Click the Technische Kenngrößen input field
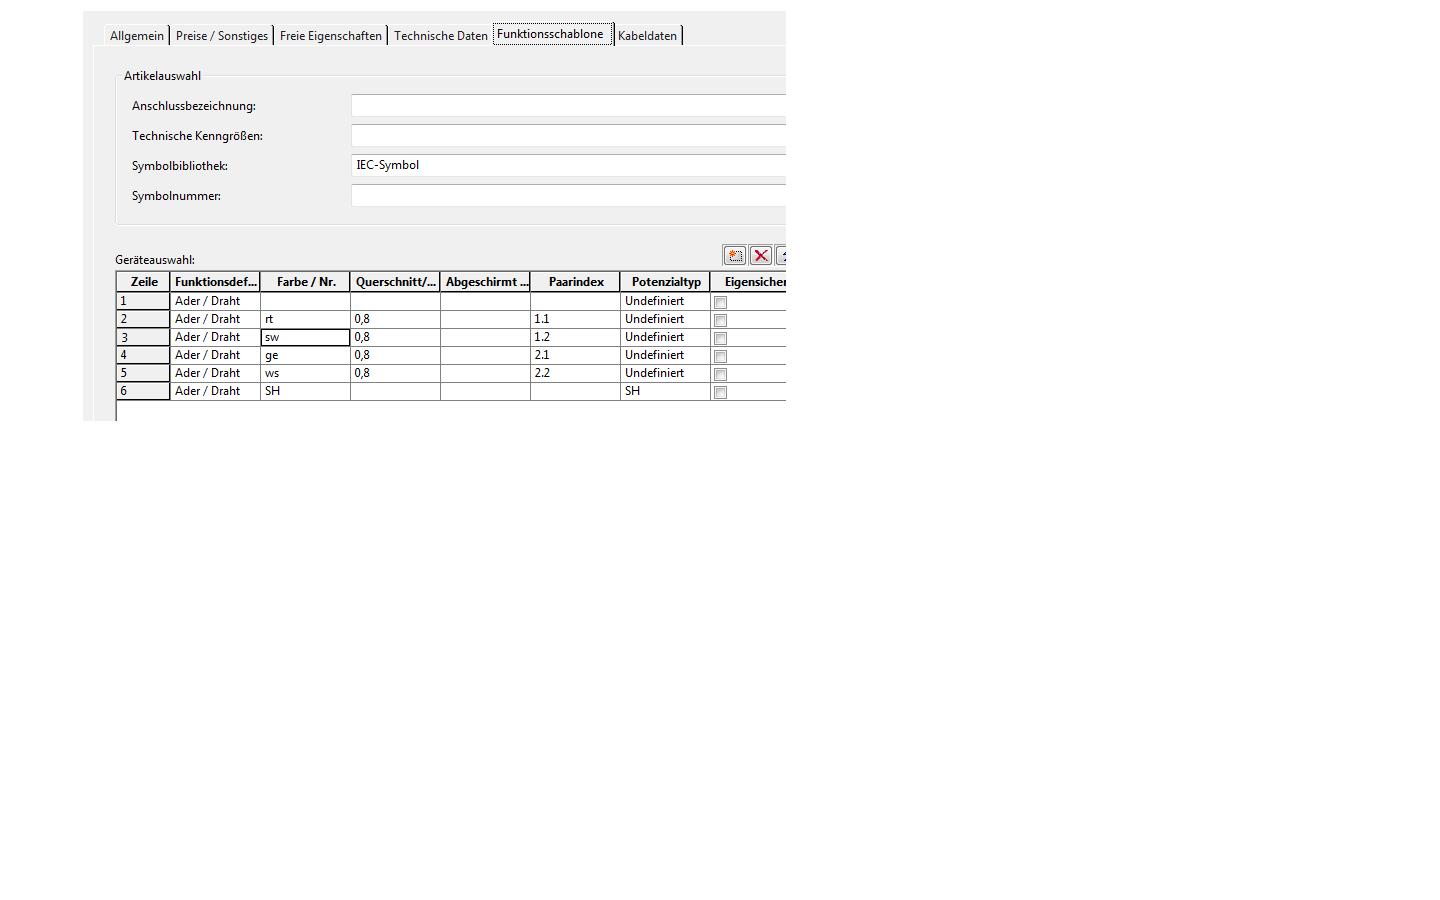Screen dimensions: 1440x900 [x=568, y=135]
